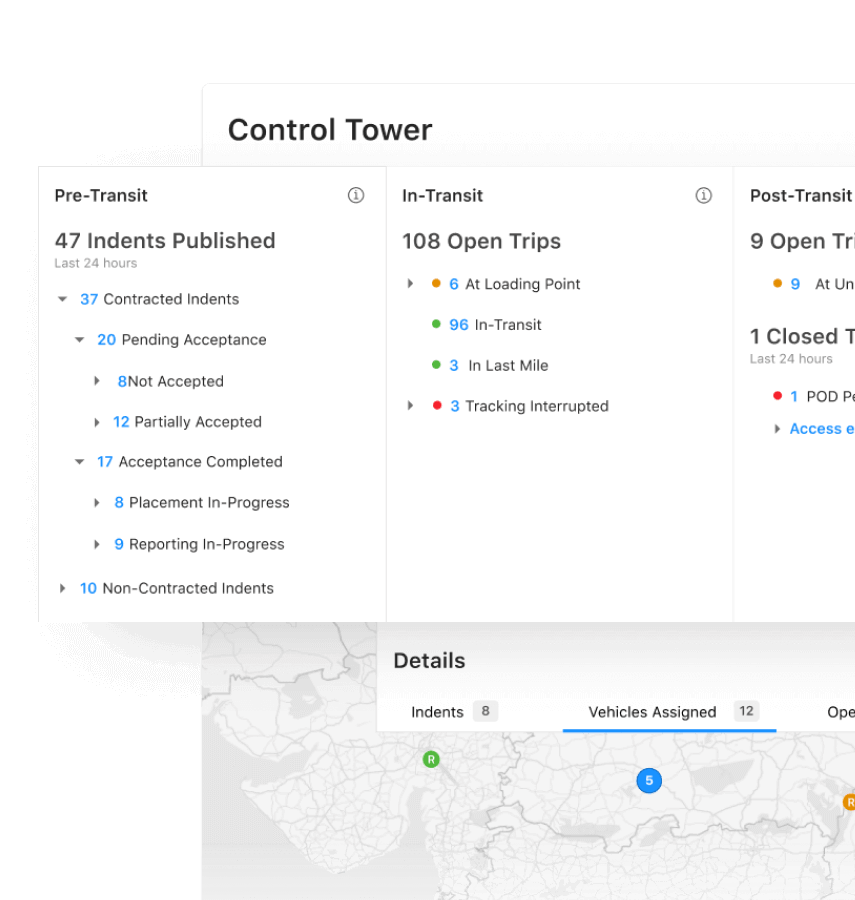Collapse the Acceptance Completed section
This screenshot has height=900, width=855.
coord(80,462)
